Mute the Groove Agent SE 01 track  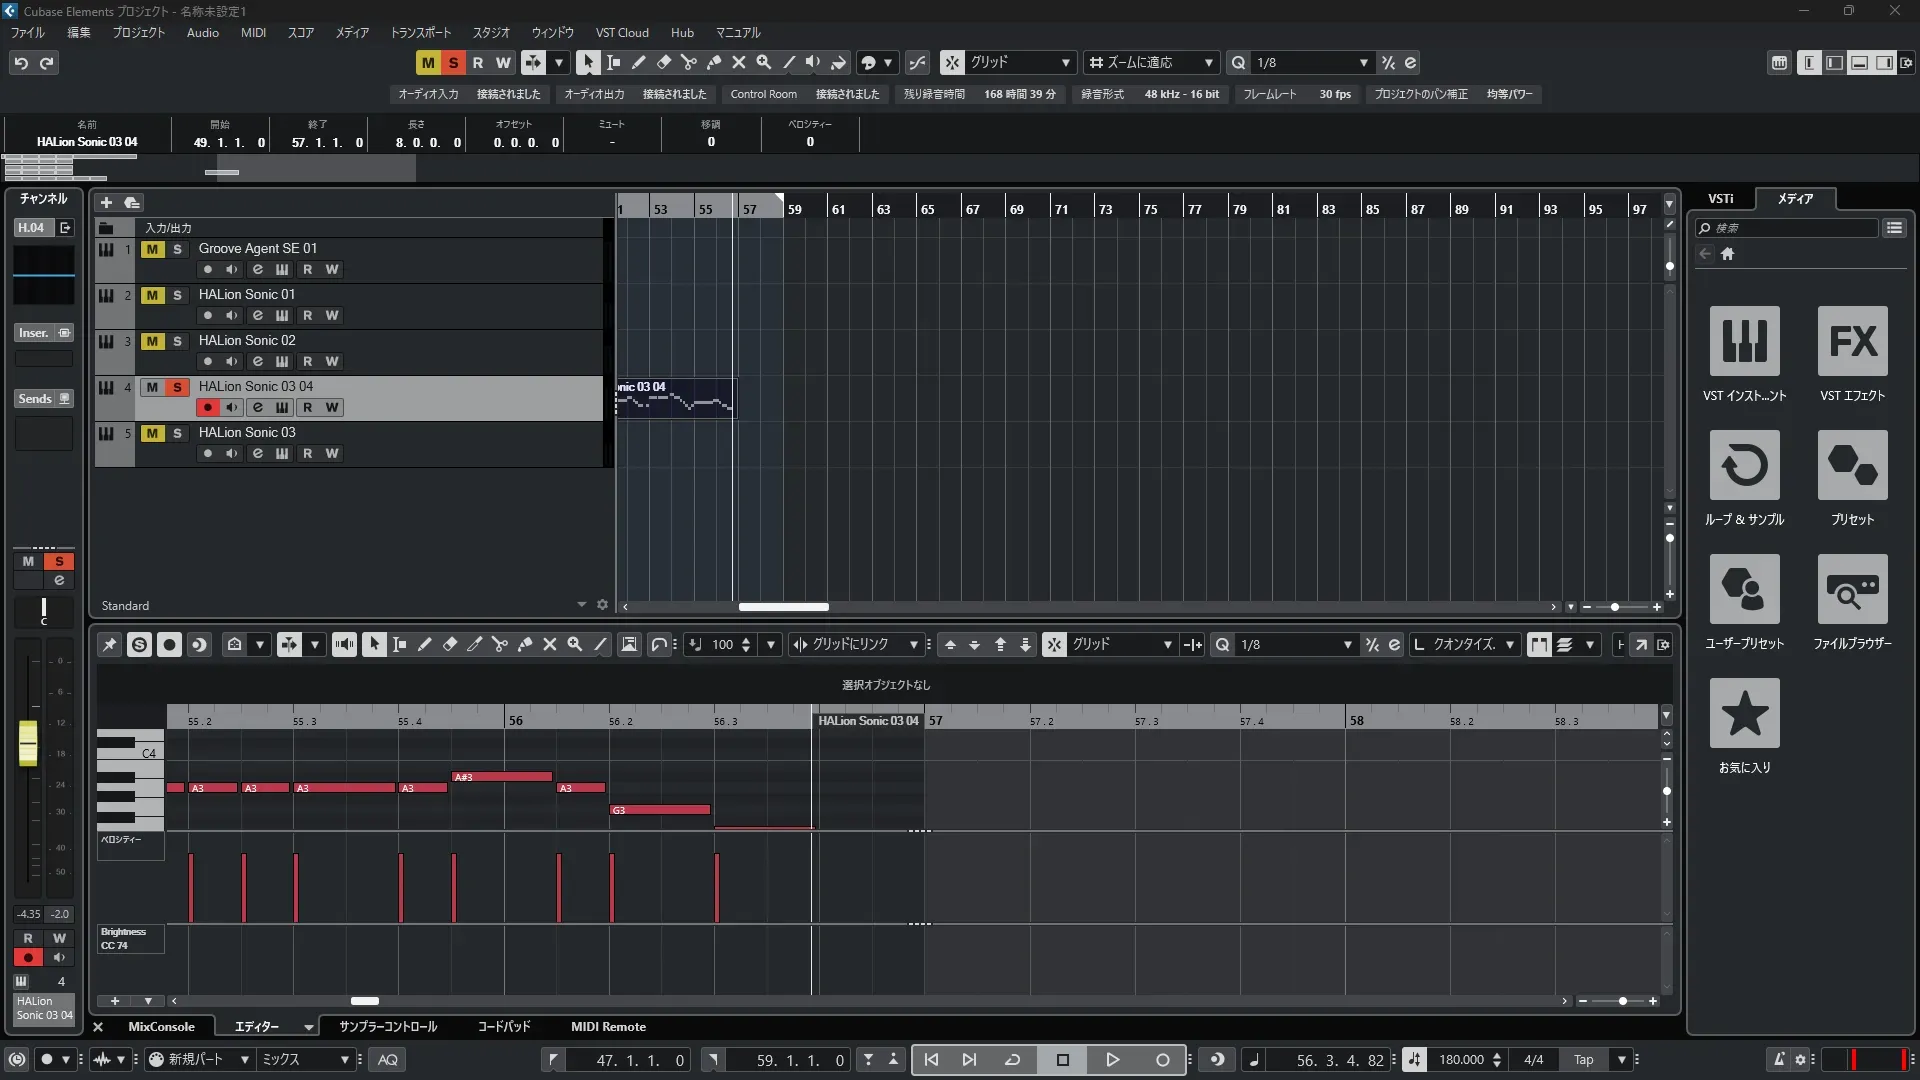[152, 249]
